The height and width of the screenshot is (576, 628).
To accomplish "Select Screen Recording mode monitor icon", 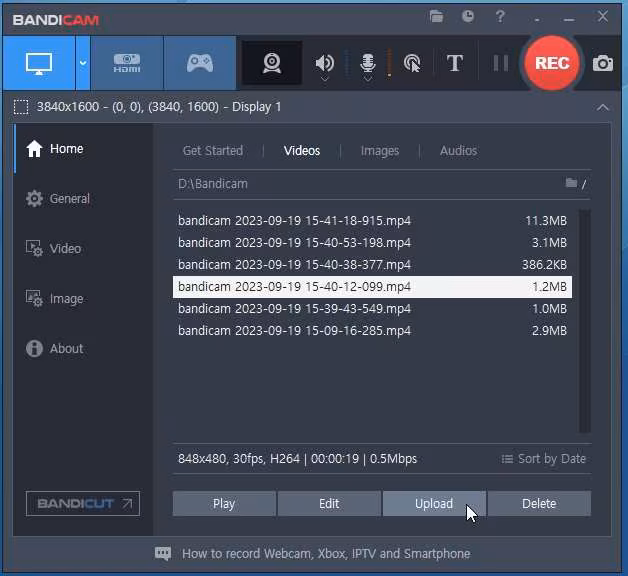I will 39,63.
